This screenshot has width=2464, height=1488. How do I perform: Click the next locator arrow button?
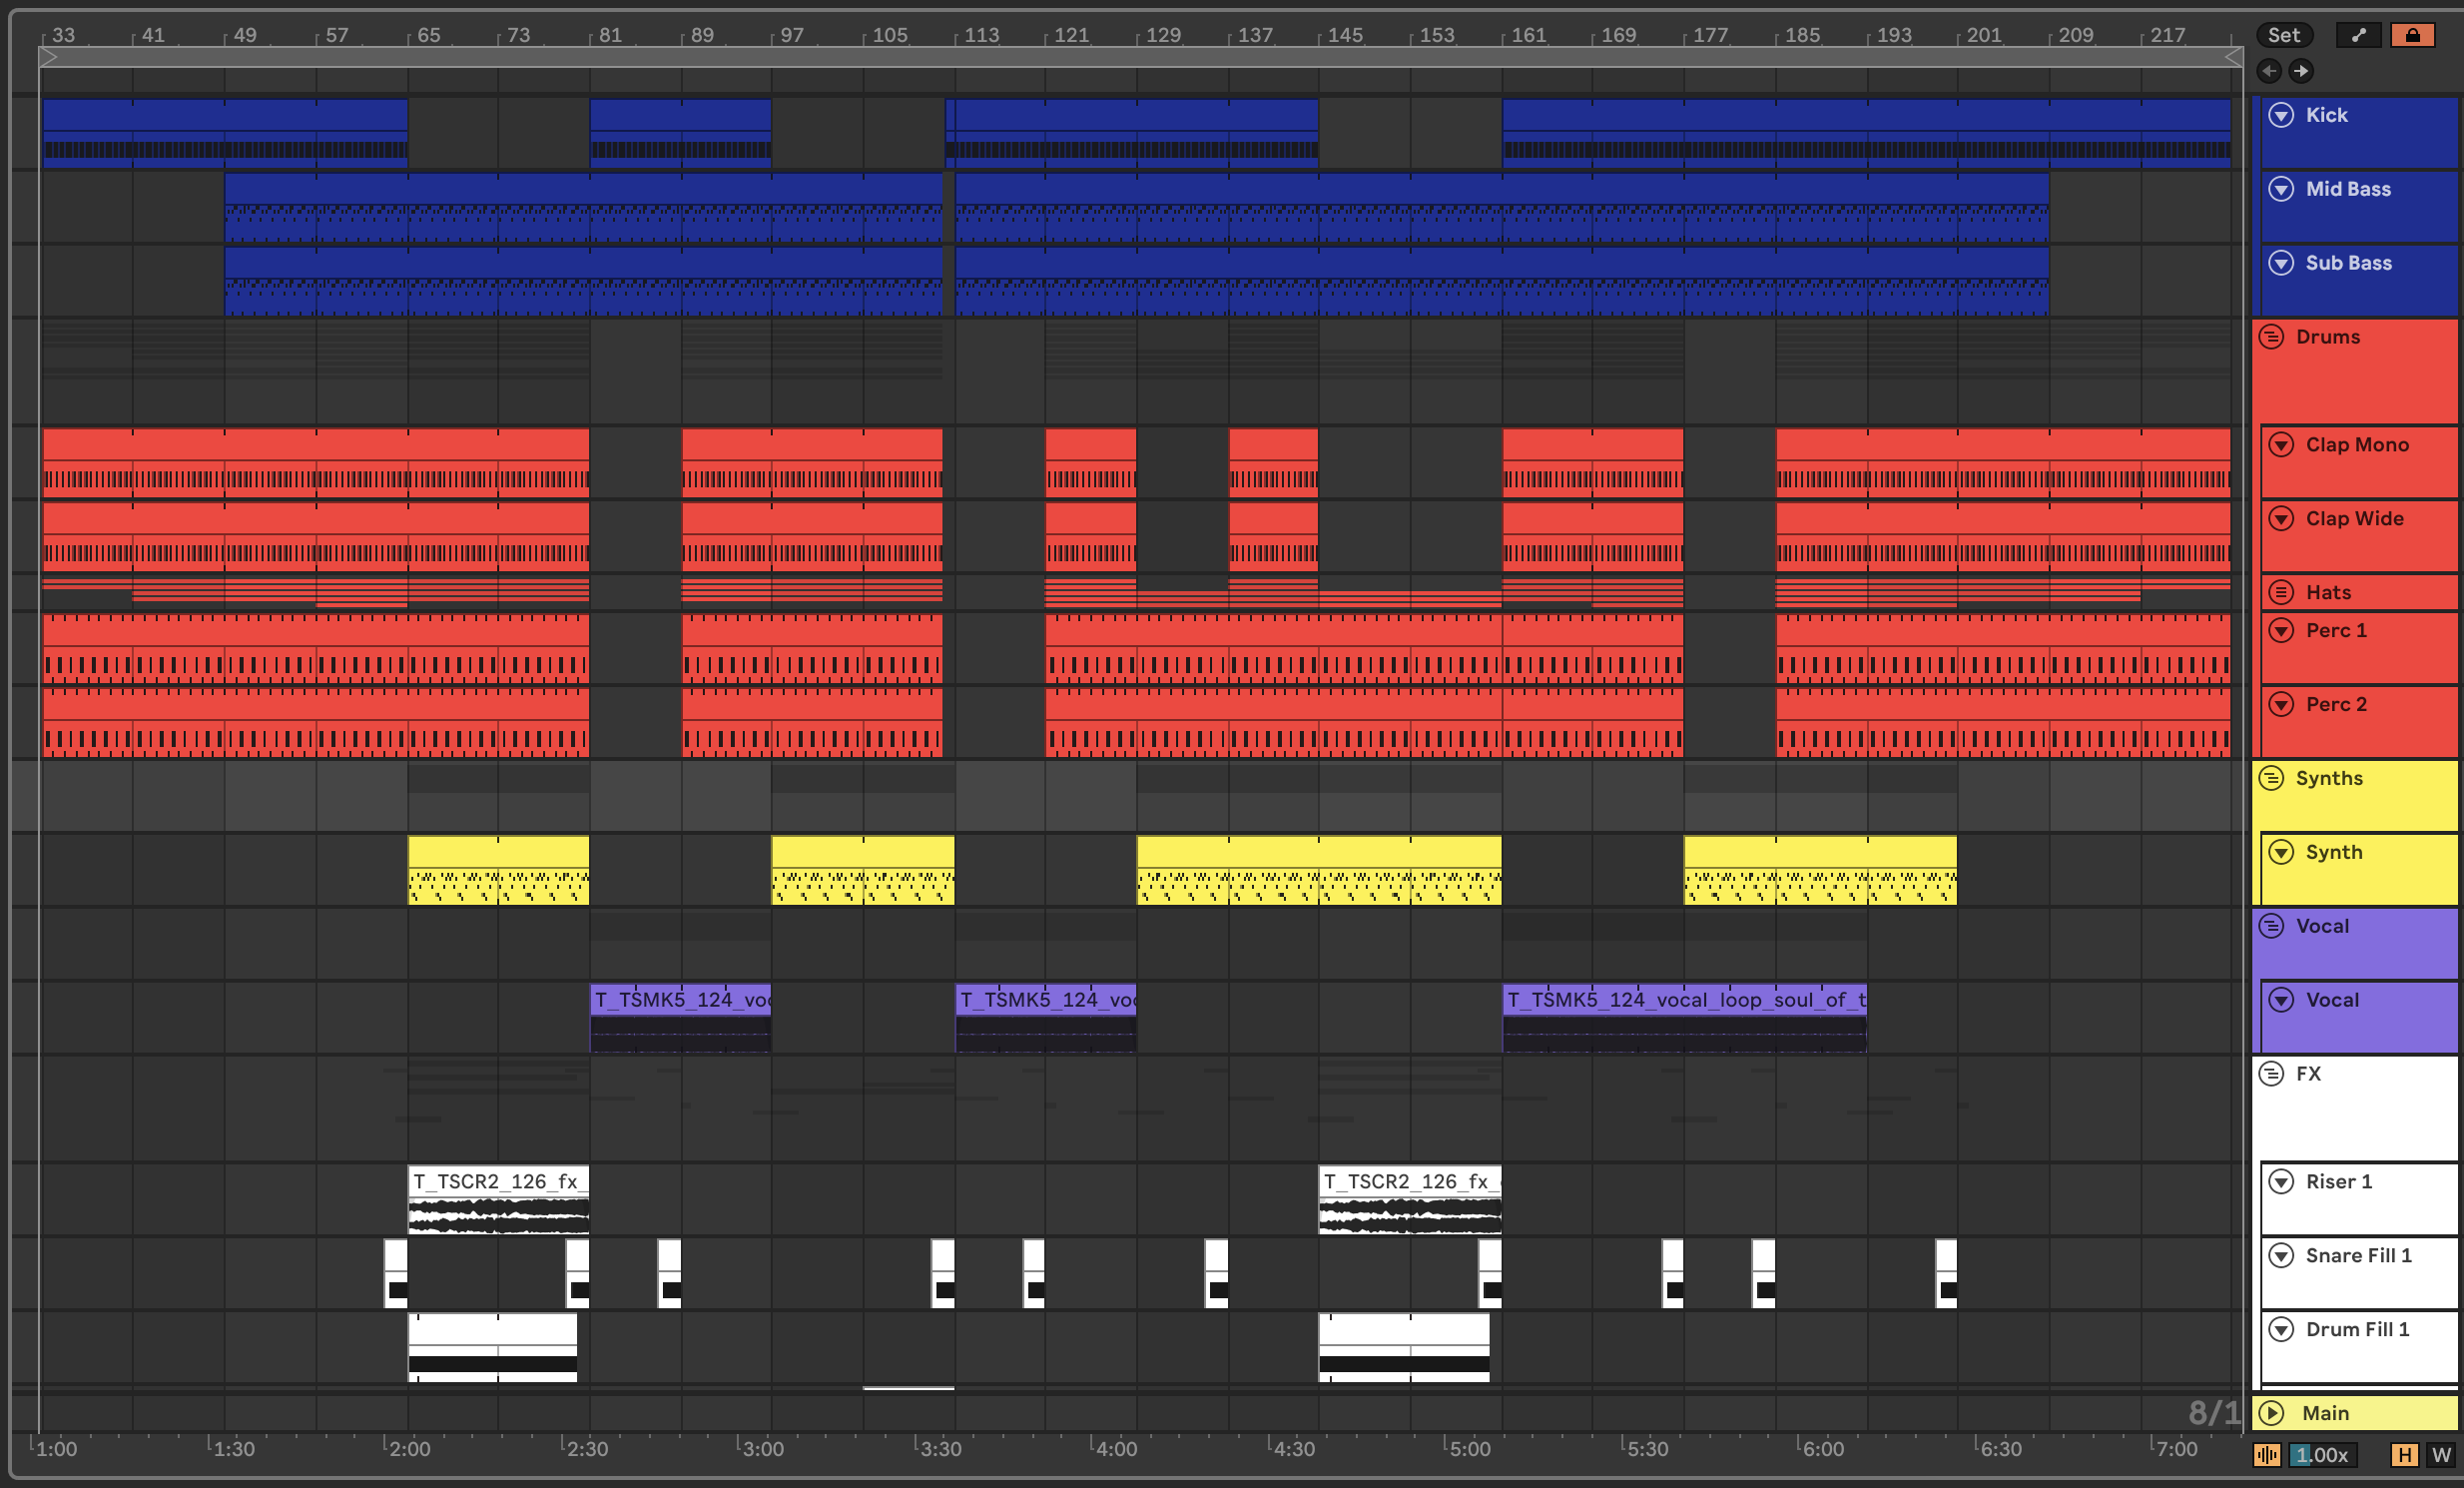point(2300,71)
